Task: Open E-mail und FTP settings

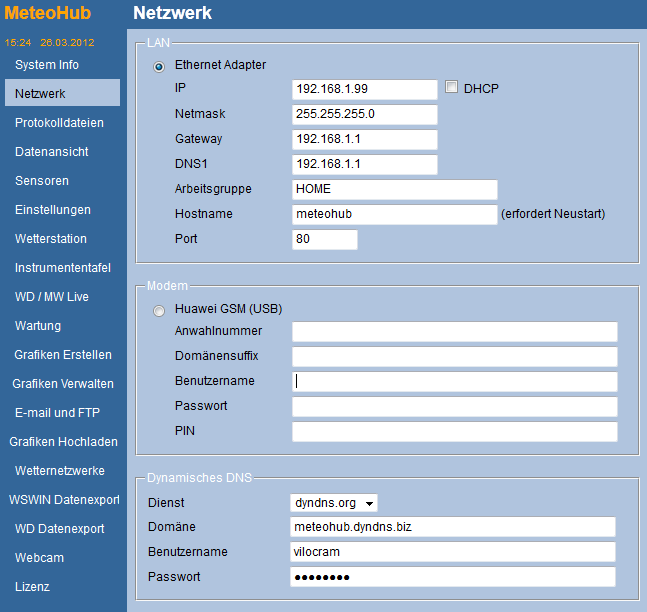Action: coord(57,413)
